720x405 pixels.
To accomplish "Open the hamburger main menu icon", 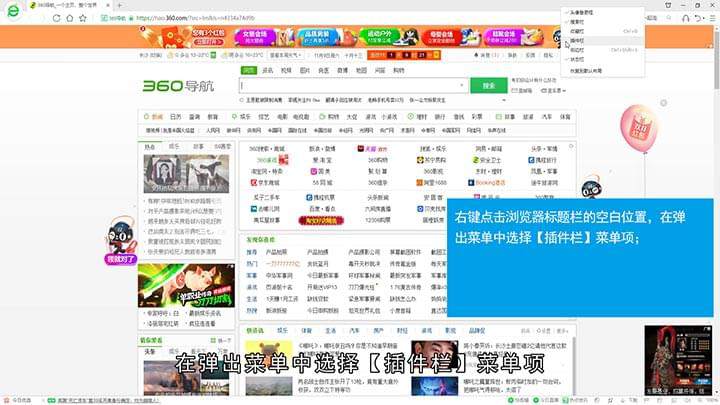I will coord(713,18).
